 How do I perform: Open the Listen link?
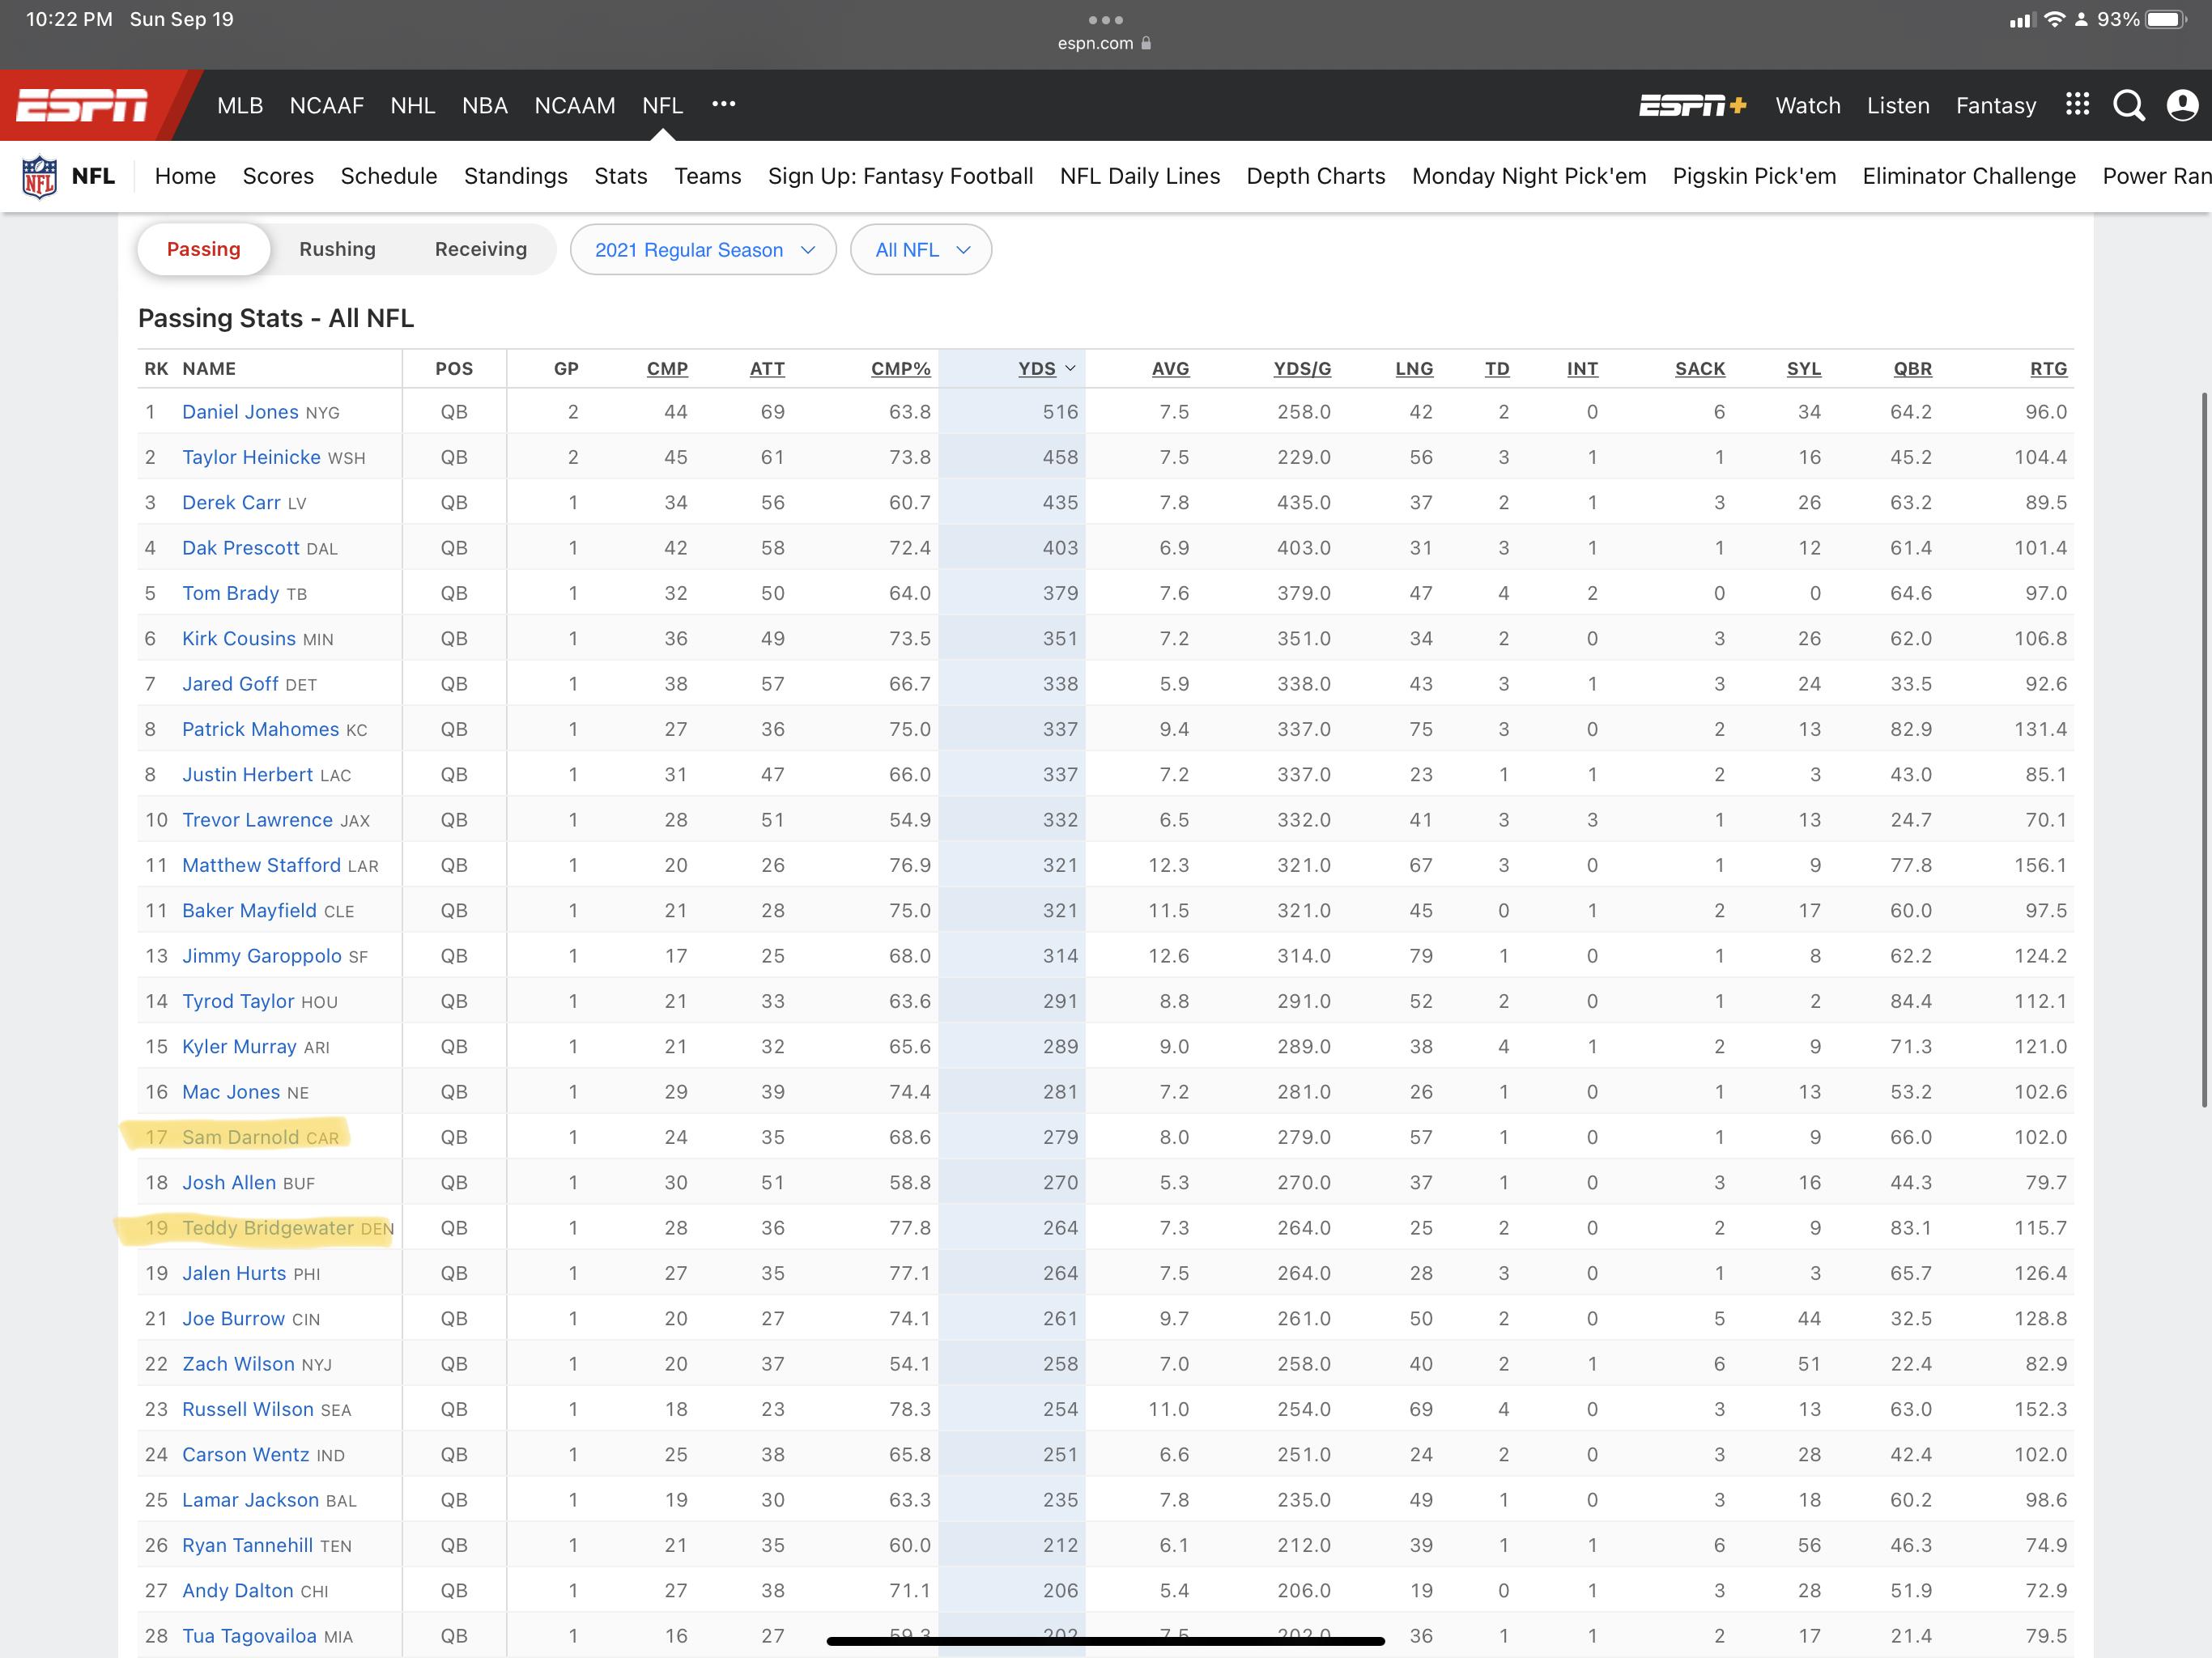pyautogui.click(x=1897, y=105)
